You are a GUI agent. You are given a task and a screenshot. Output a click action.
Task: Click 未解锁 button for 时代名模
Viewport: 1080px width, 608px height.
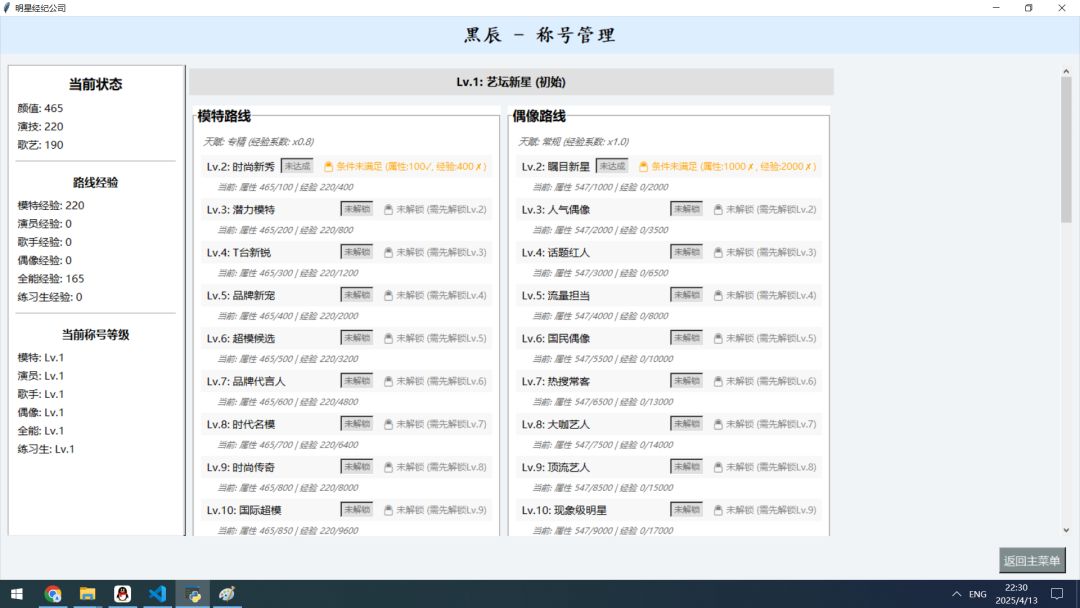pyautogui.click(x=357, y=423)
